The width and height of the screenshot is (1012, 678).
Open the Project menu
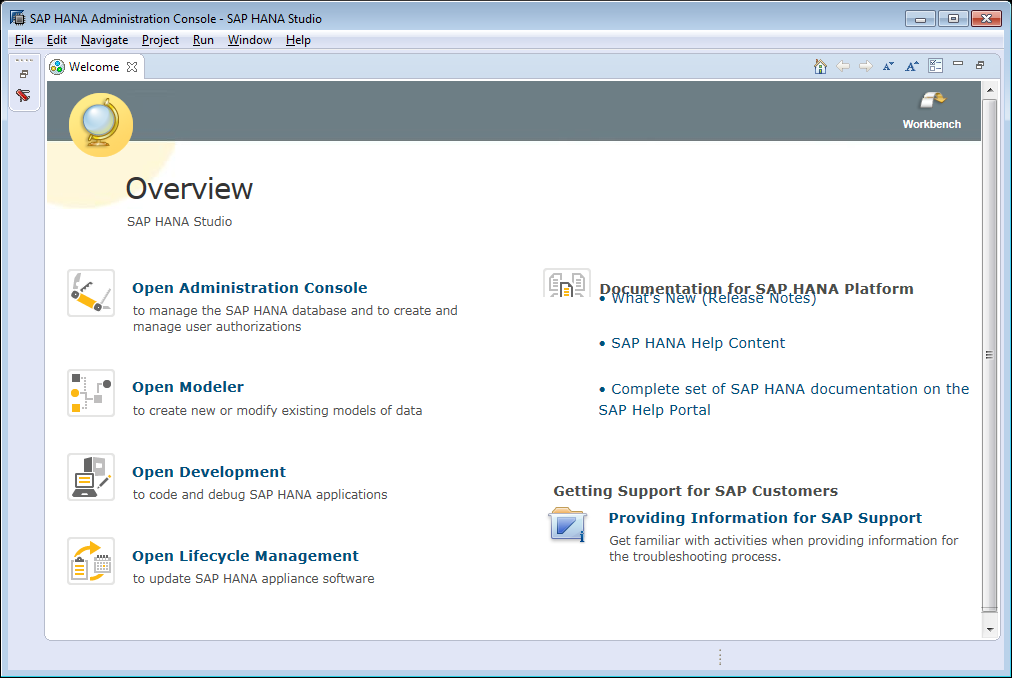[160, 40]
